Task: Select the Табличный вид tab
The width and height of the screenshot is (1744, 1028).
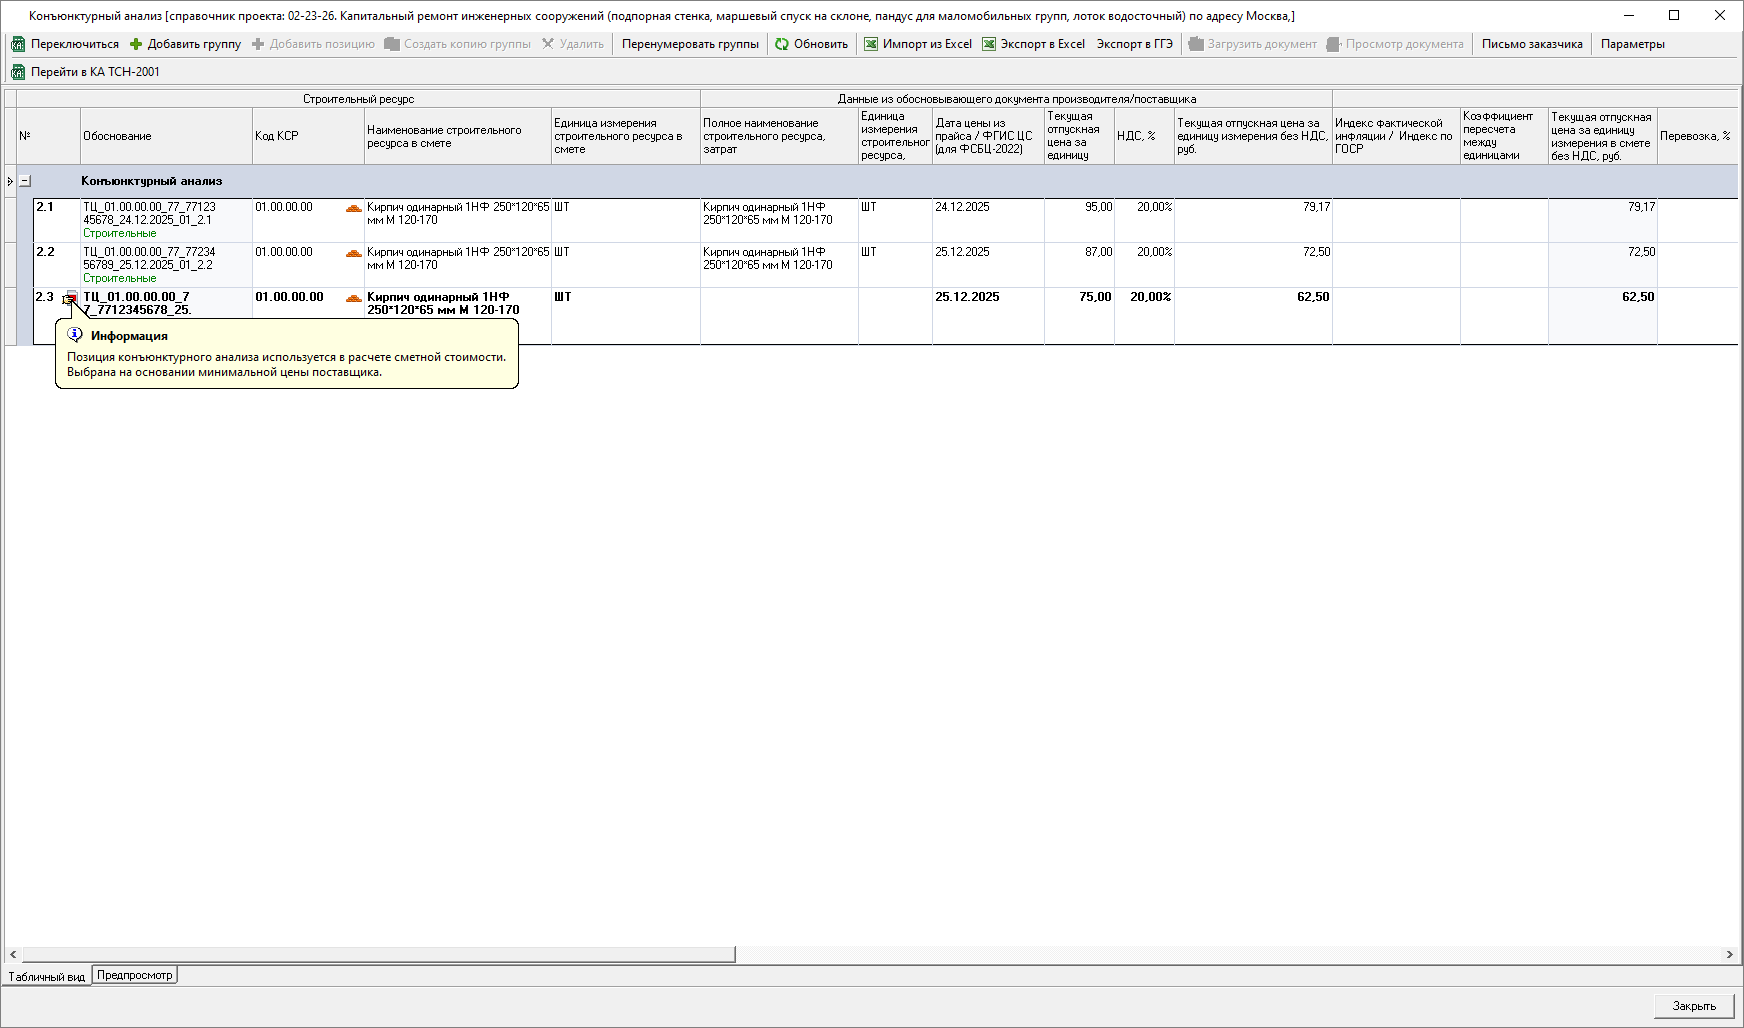Action: tap(46, 977)
